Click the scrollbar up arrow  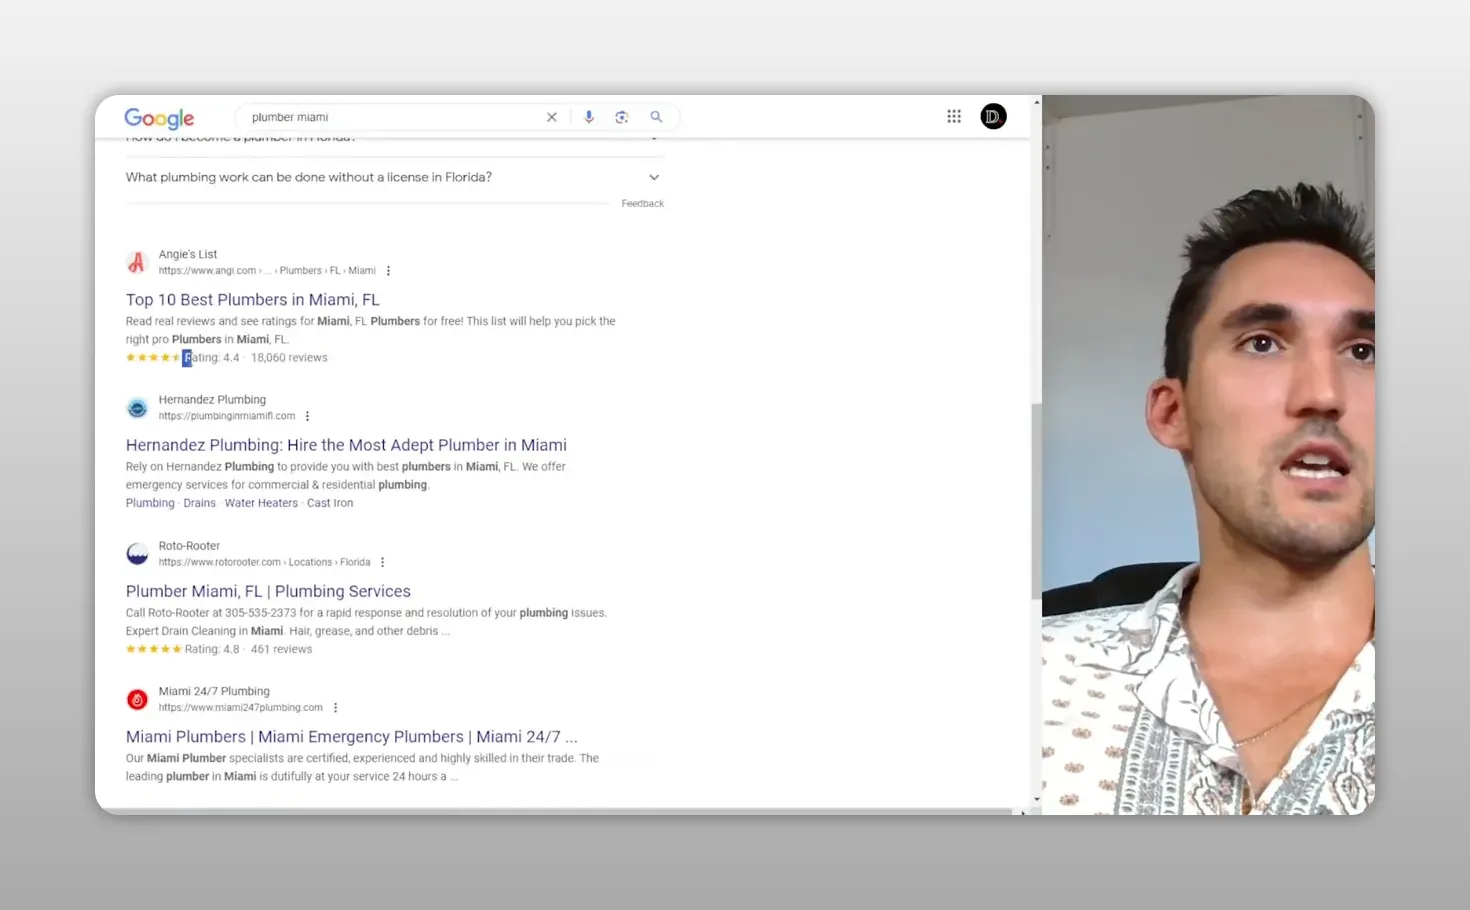pos(1036,102)
